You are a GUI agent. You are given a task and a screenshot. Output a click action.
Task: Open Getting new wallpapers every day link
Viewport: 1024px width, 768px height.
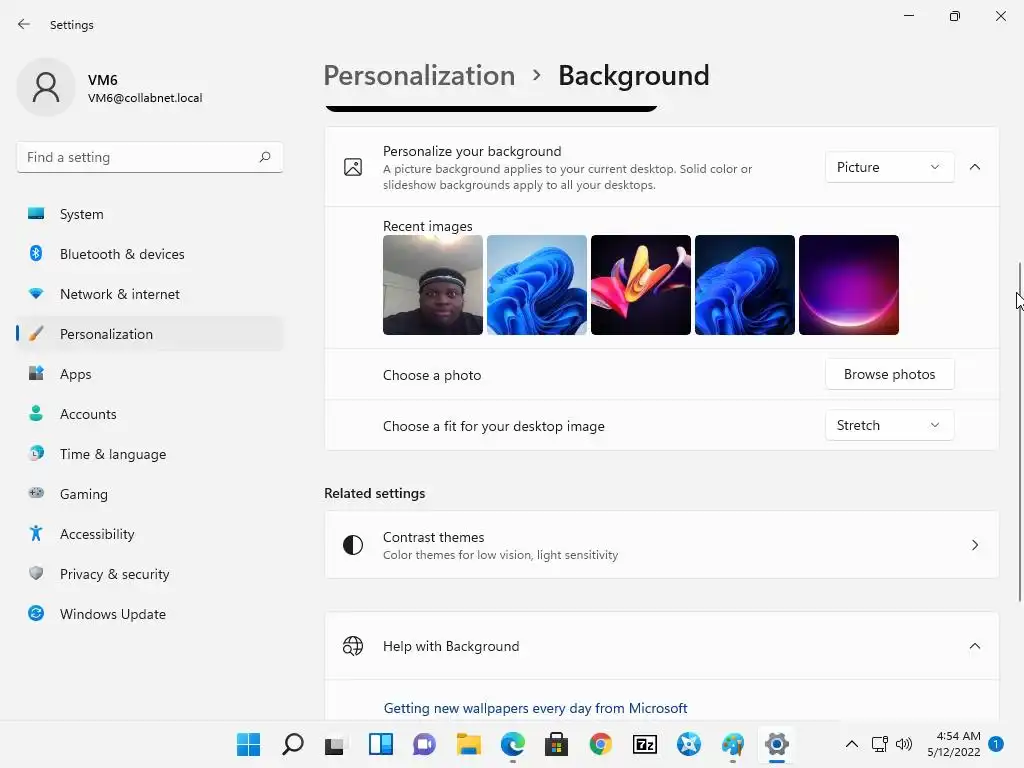coord(536,708)
